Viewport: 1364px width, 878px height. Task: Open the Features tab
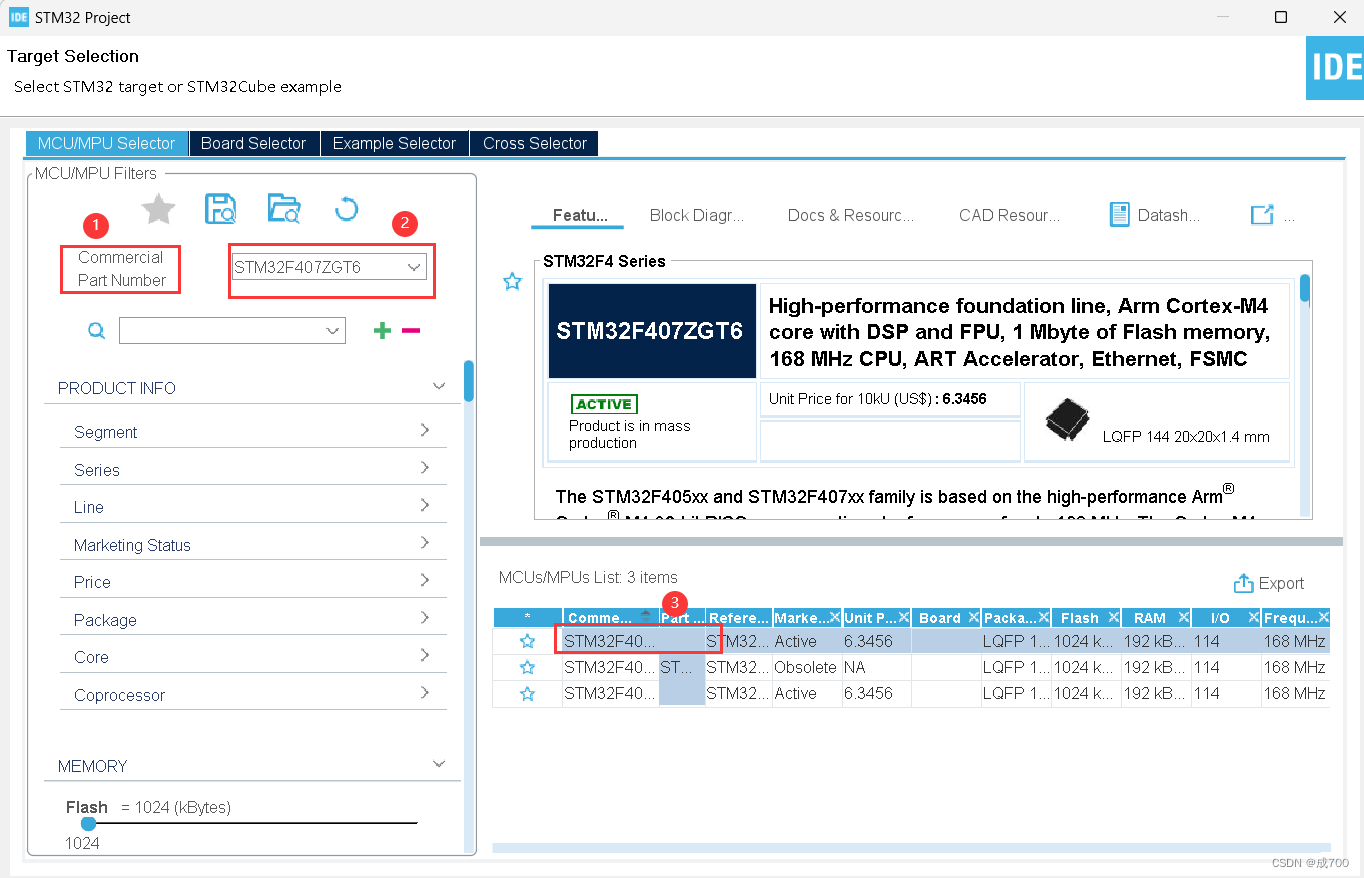580,215
